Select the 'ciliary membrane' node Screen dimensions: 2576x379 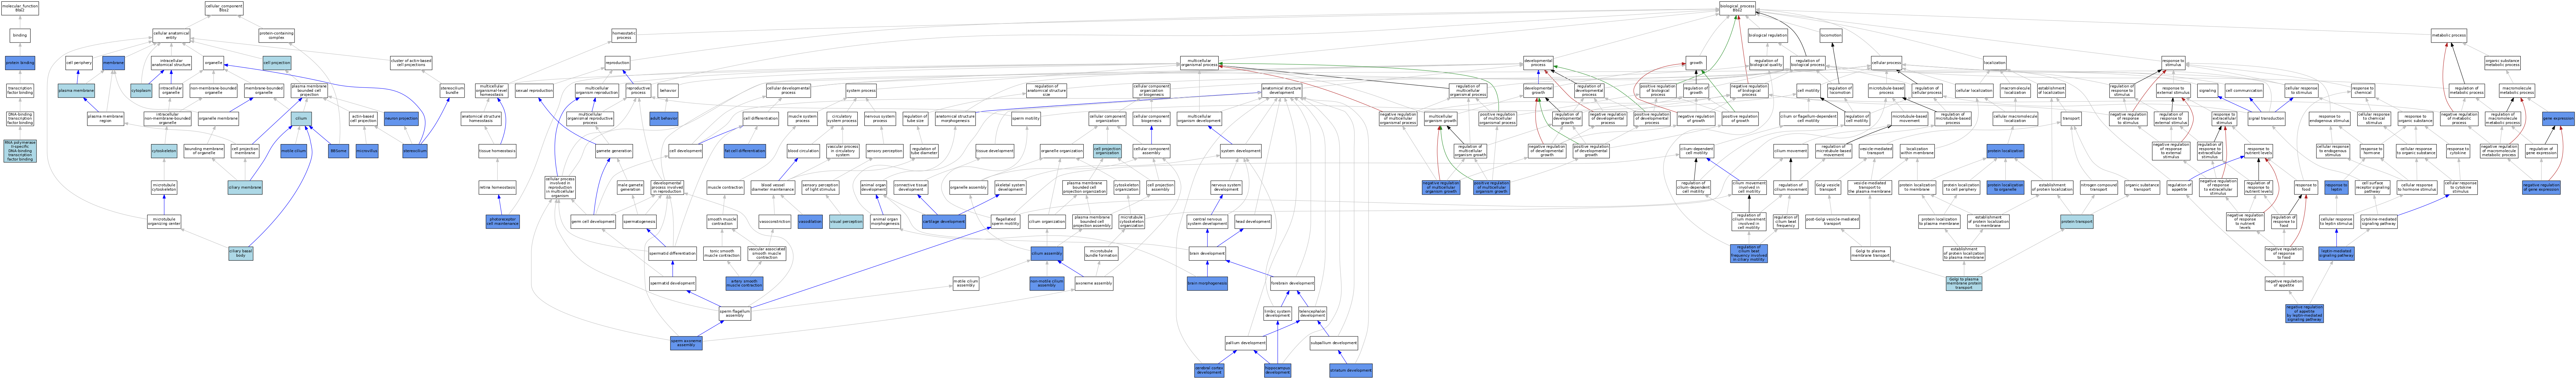[245, 187]
